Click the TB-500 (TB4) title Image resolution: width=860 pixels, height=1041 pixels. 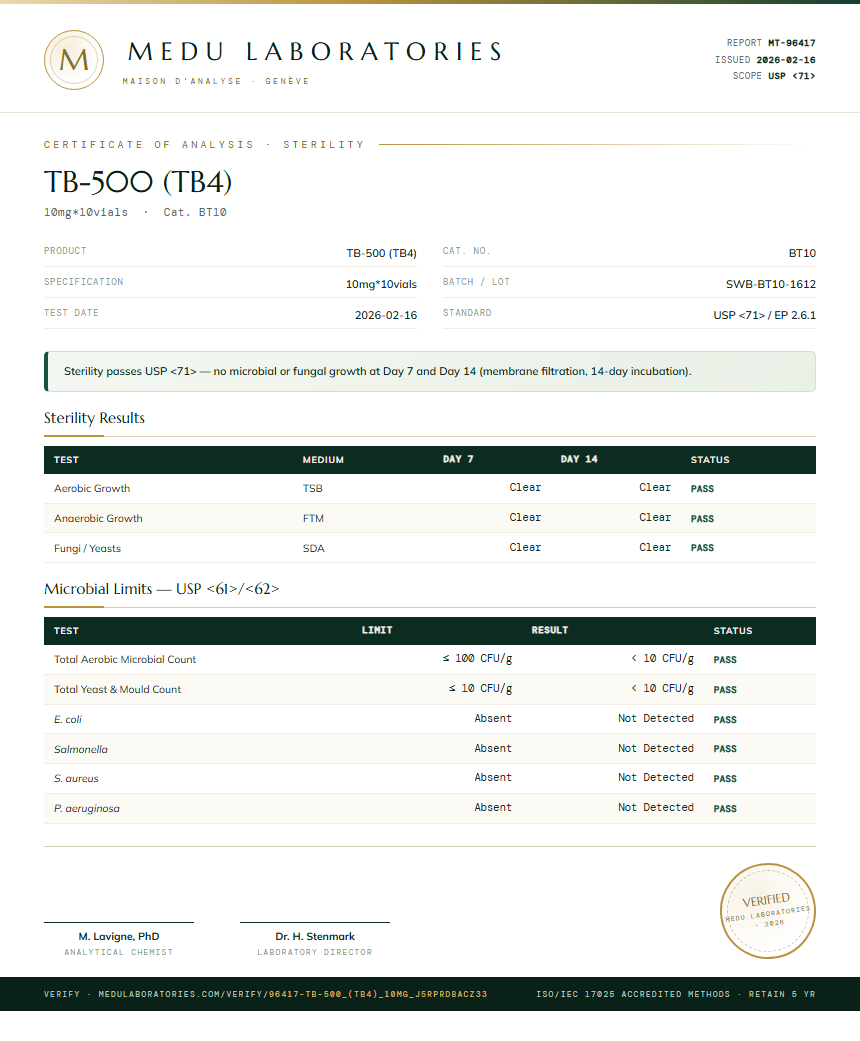pos(138,182)
